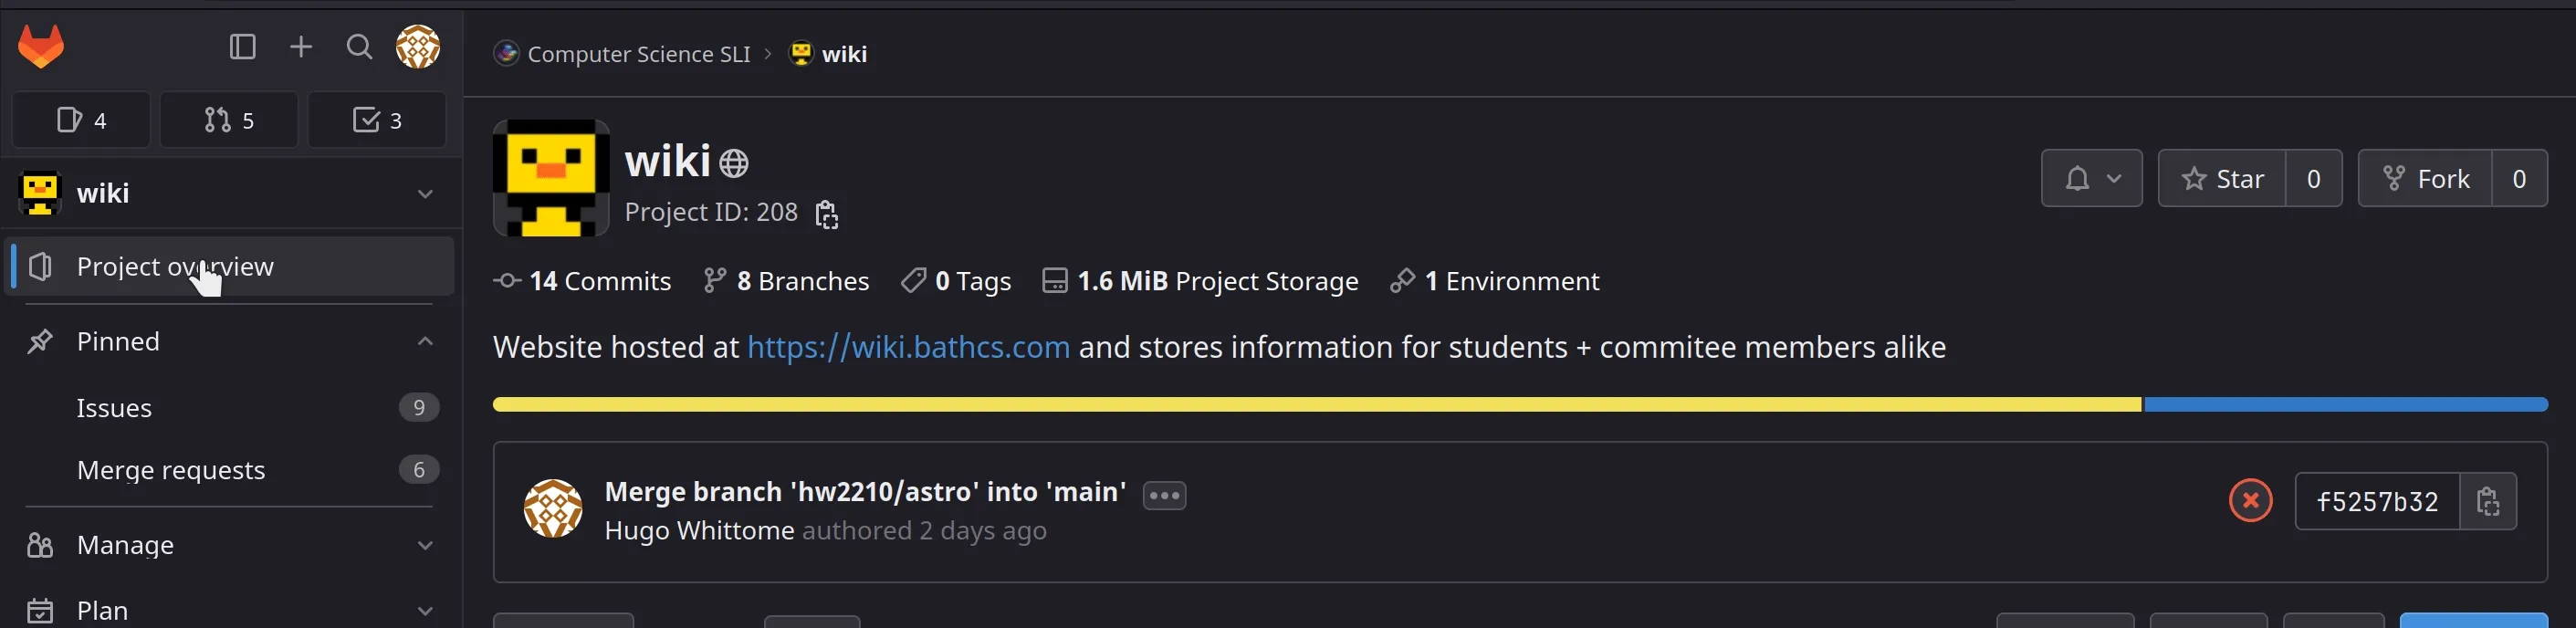The image size is (2576, 628).
Task: Open the failed pipeline status red icon
Action: pos(2249,501)
